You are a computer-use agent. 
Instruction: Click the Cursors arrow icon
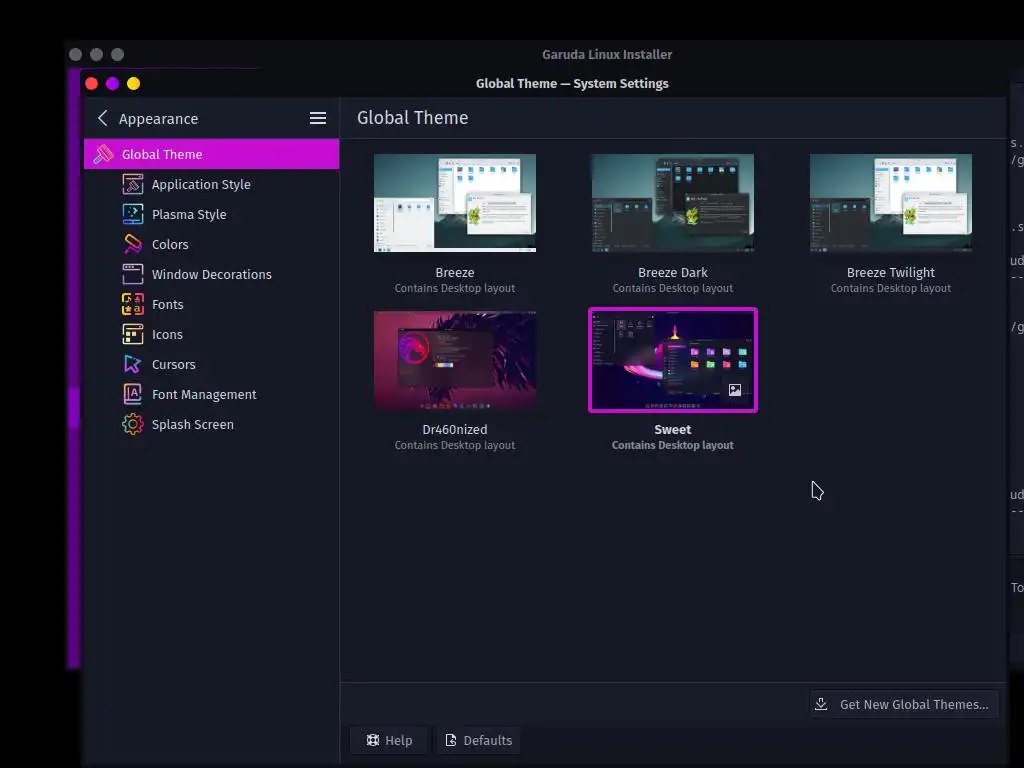click(133, 364)
